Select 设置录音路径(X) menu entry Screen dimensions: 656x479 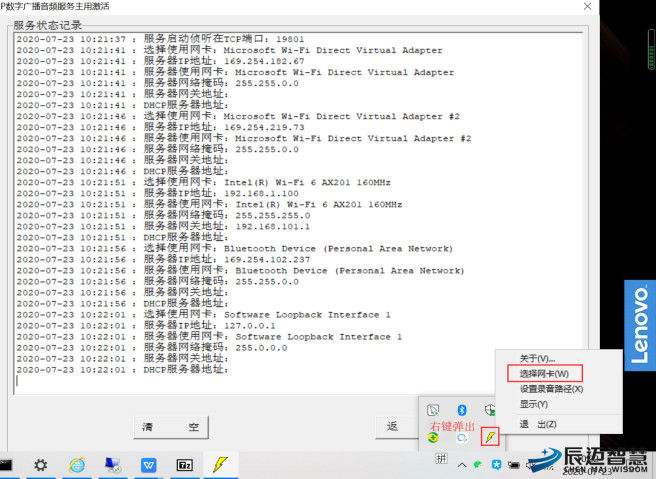click(551, 388)
